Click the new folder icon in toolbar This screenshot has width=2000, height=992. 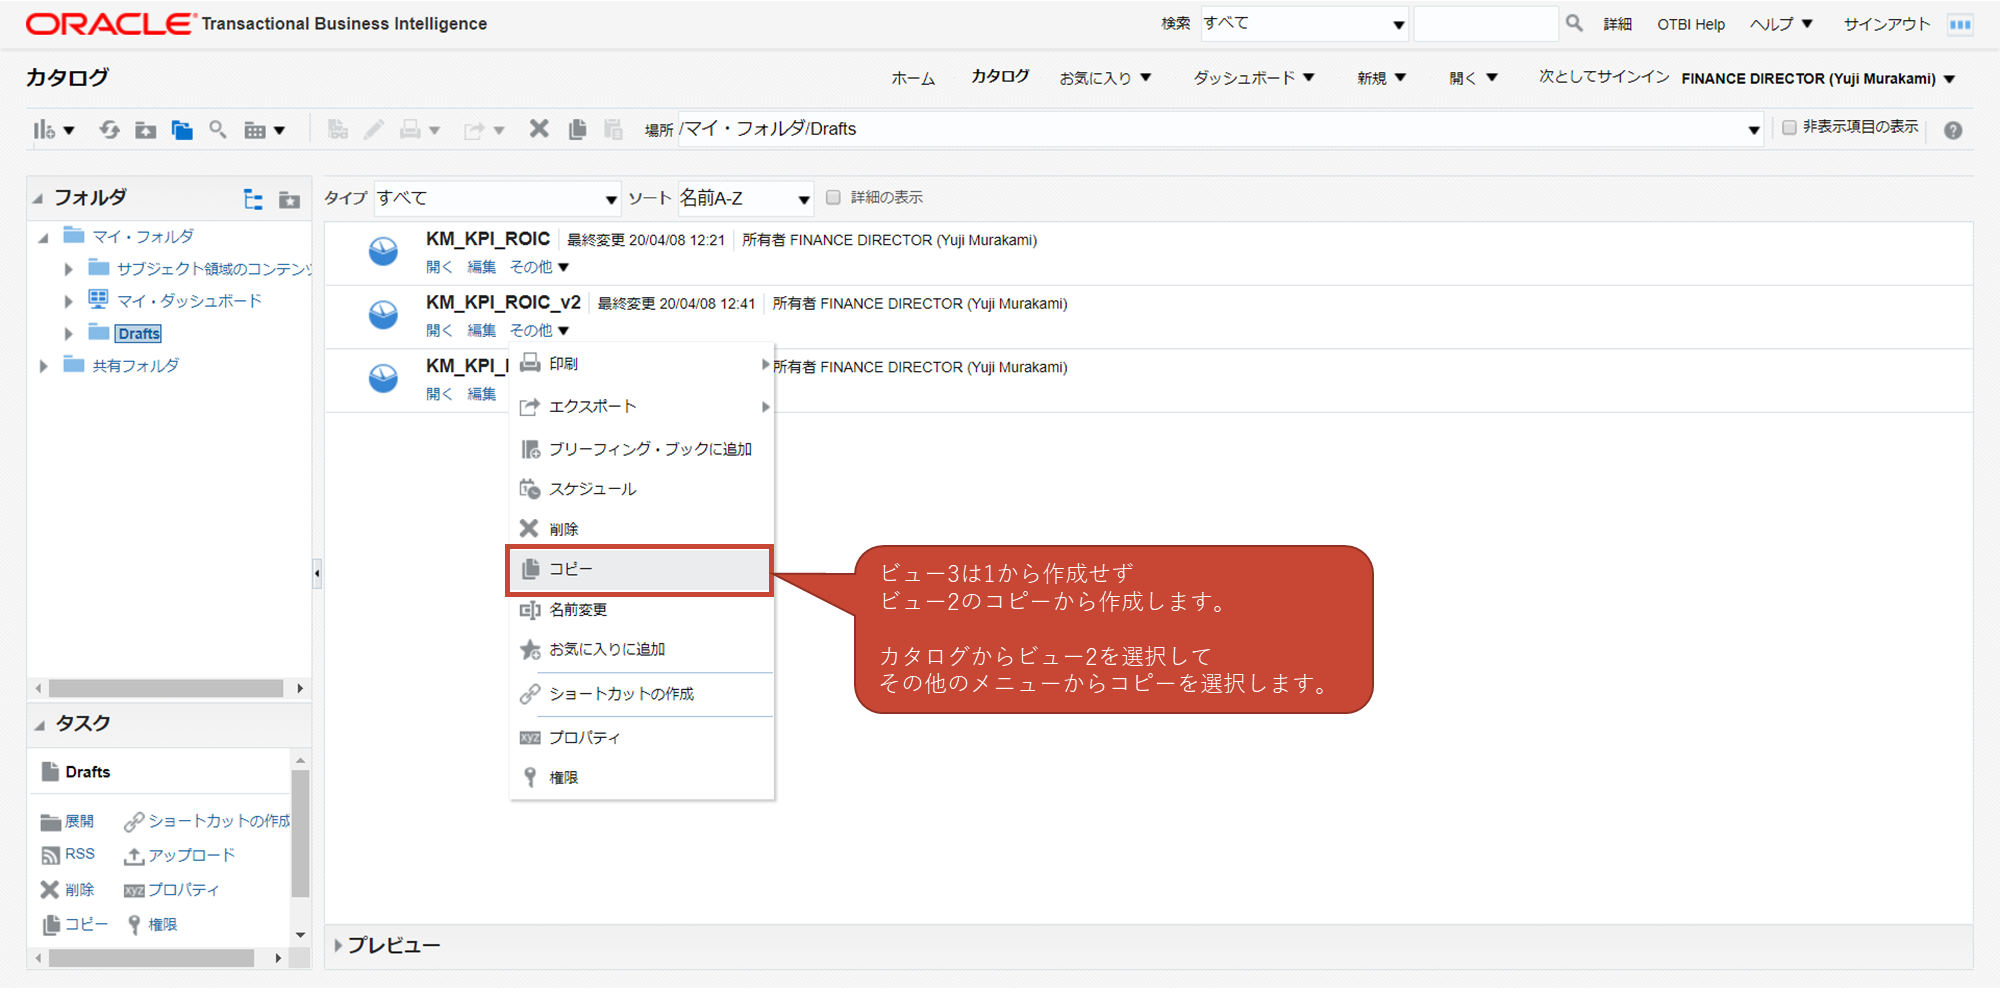(146, 130)
